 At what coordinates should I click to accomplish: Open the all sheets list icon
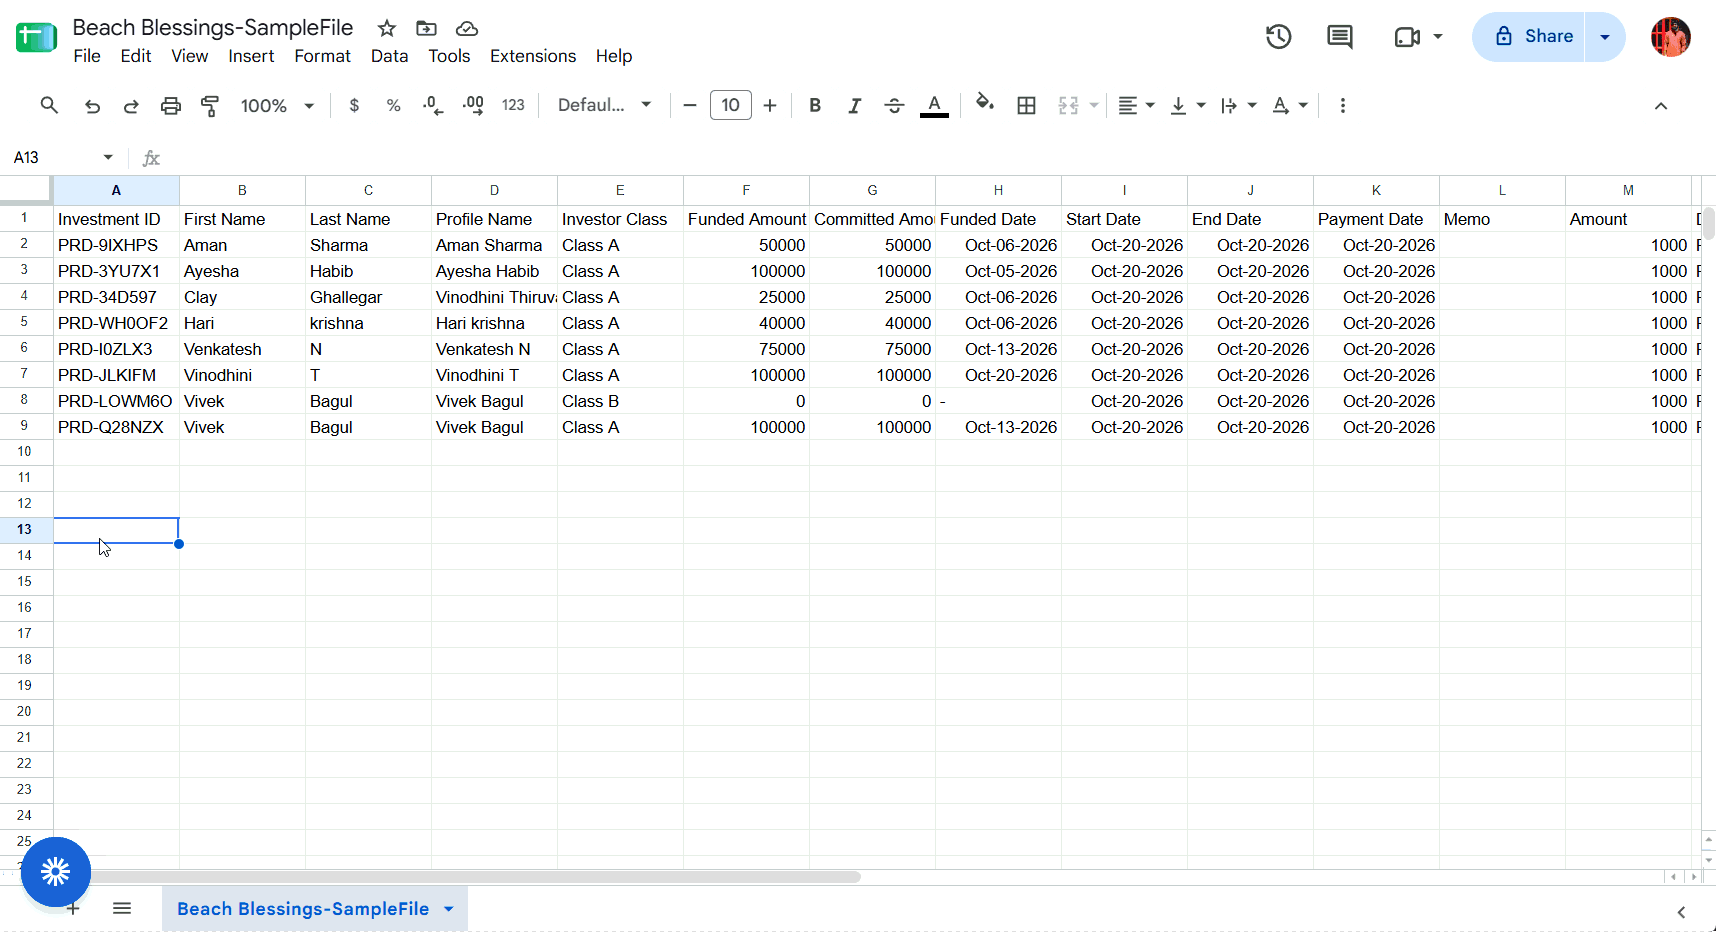[122, 908]
